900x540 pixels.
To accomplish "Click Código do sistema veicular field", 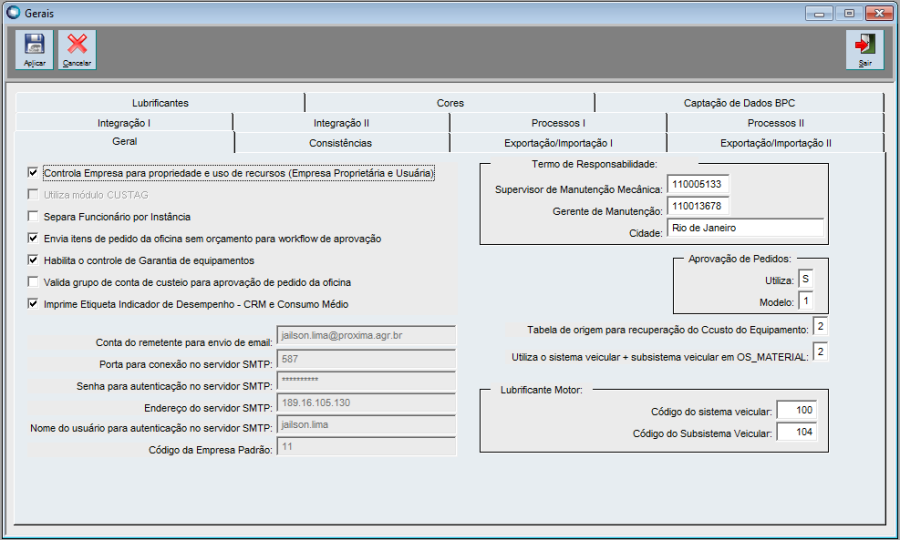I will 796,410.
